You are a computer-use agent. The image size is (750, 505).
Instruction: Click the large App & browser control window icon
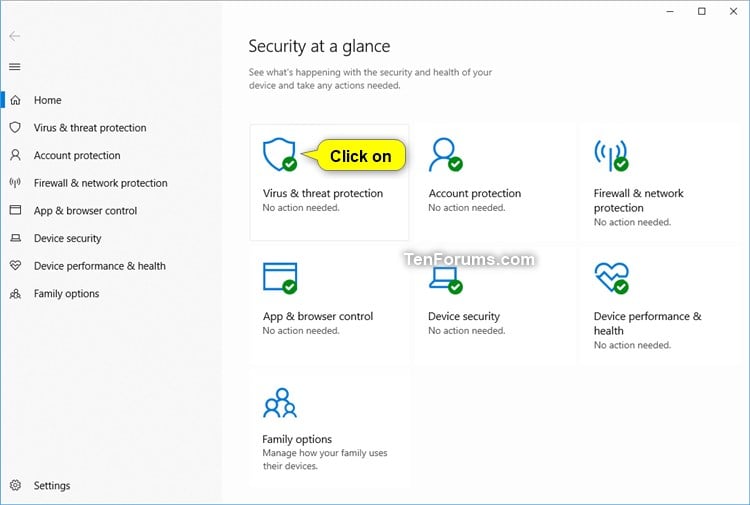[x=280, y=278]
